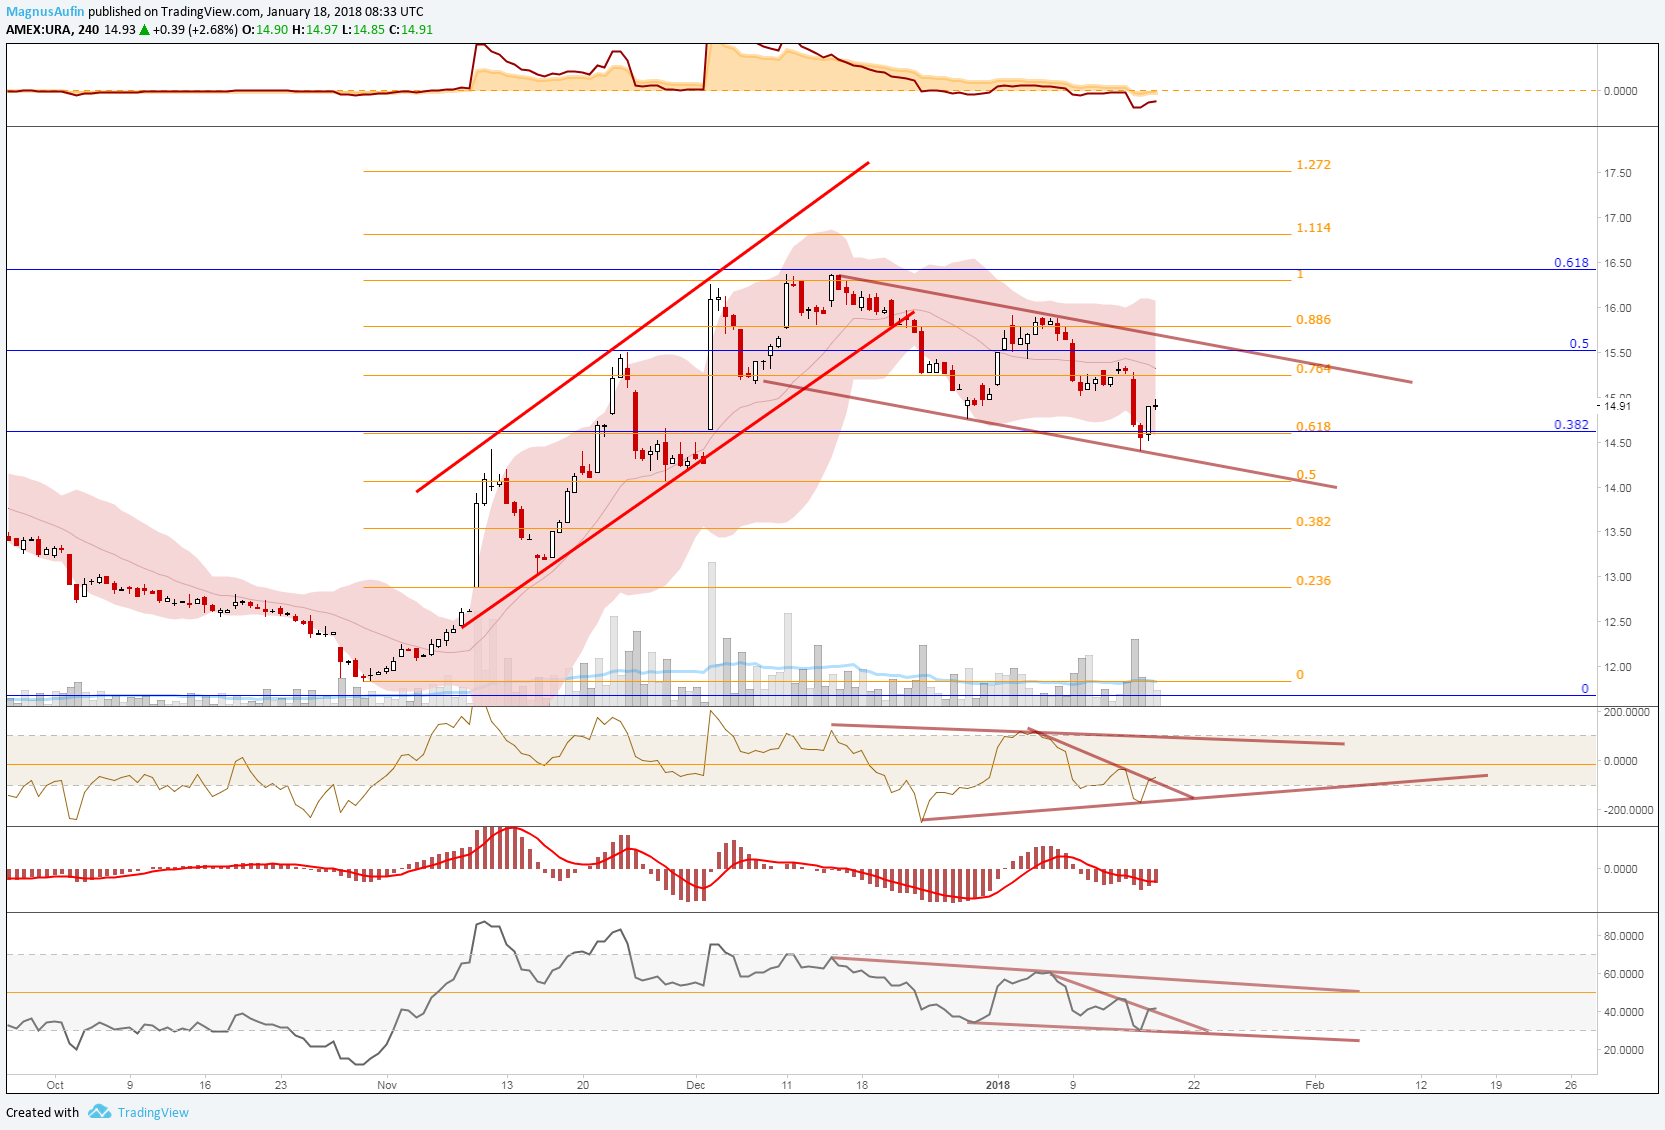Select the 1.272 Fibonacci extension label

(1313, 165)
